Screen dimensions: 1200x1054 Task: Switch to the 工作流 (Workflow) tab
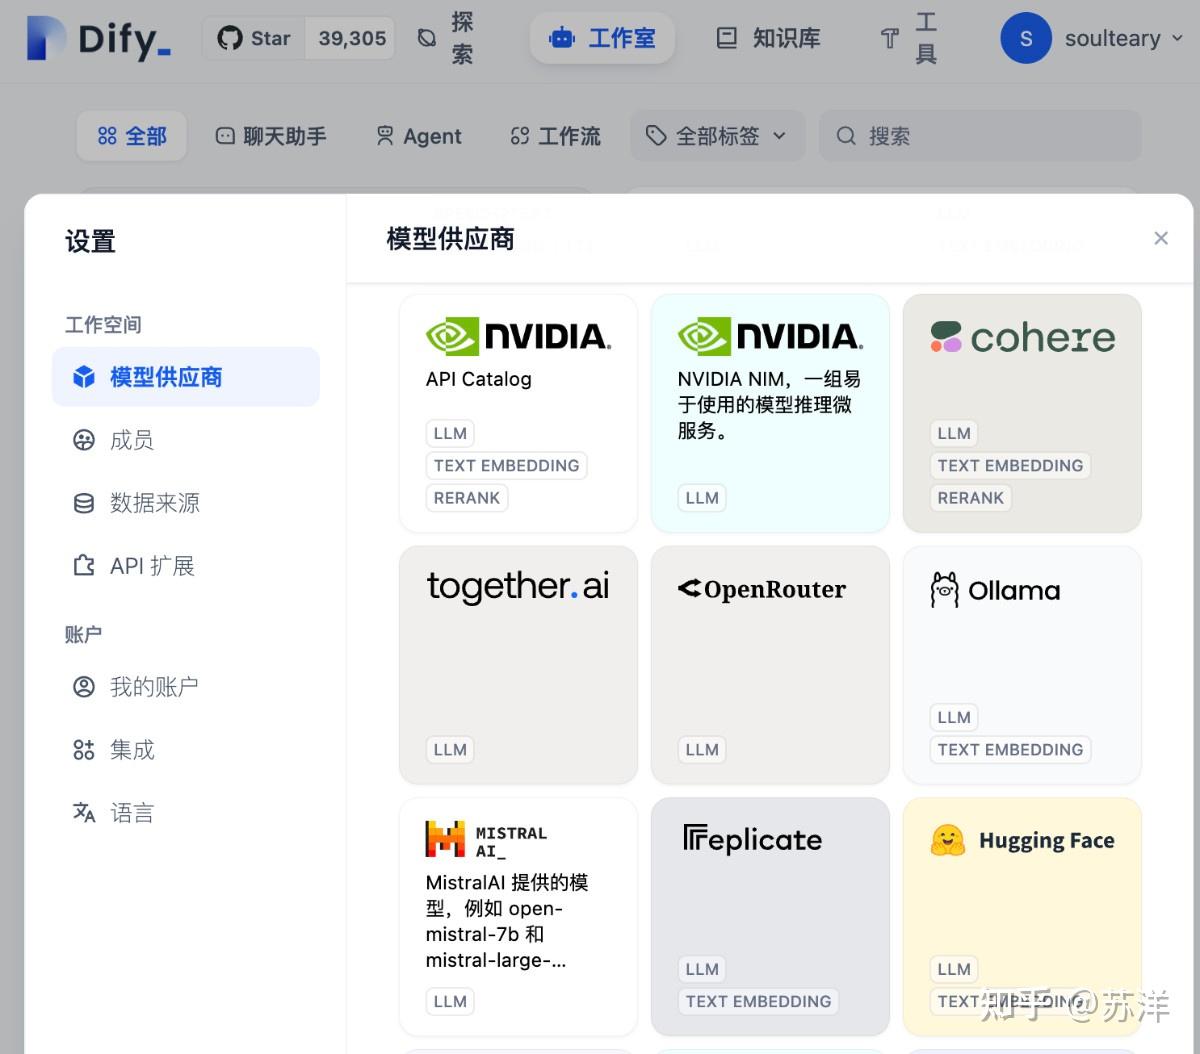[555, 135]
